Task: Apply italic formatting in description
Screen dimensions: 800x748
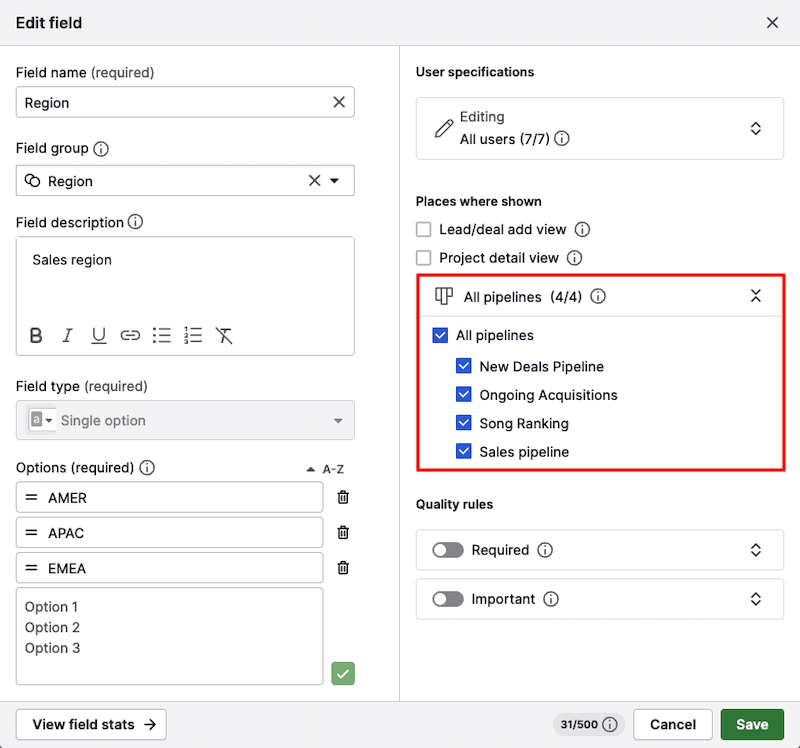Action: [67, 336]
